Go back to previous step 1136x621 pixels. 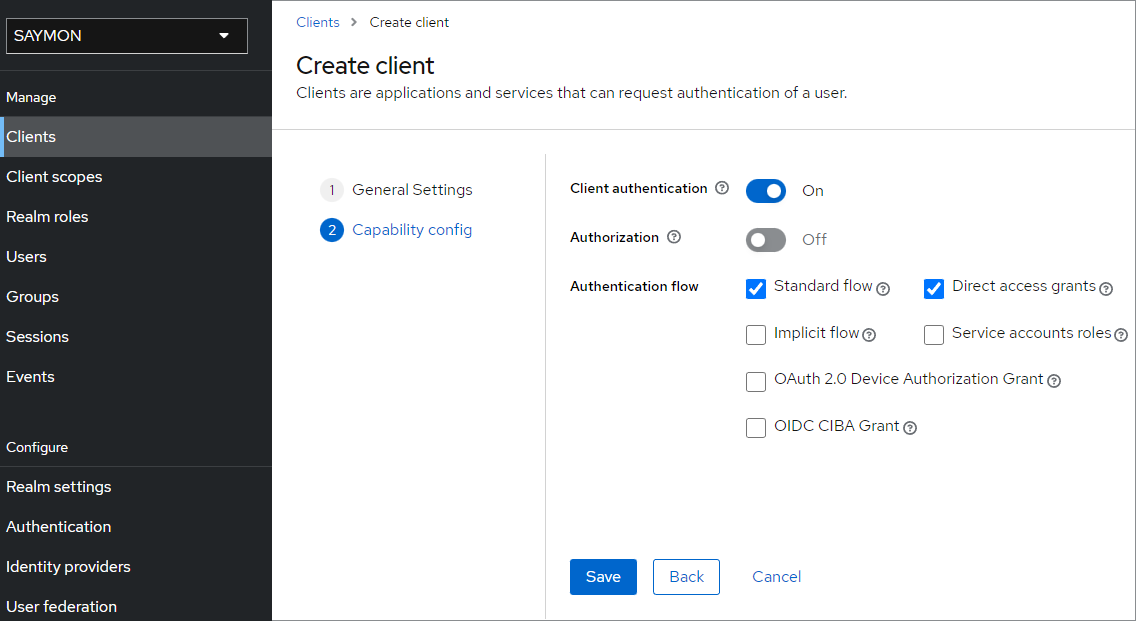click(x=686, y=577)
